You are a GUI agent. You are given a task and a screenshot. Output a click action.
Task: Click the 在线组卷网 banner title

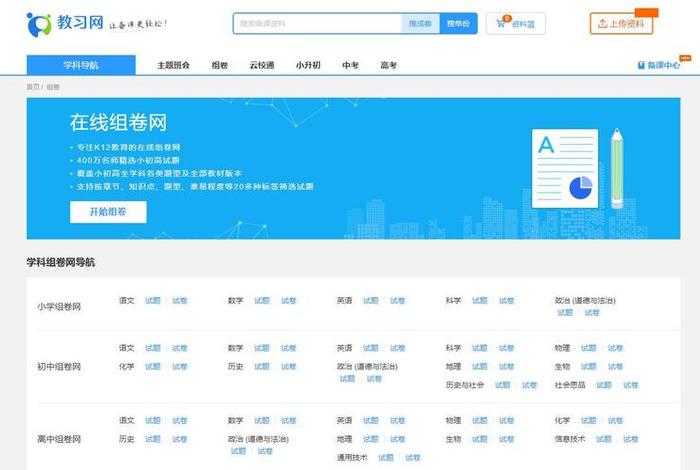(x=118, y=122)
